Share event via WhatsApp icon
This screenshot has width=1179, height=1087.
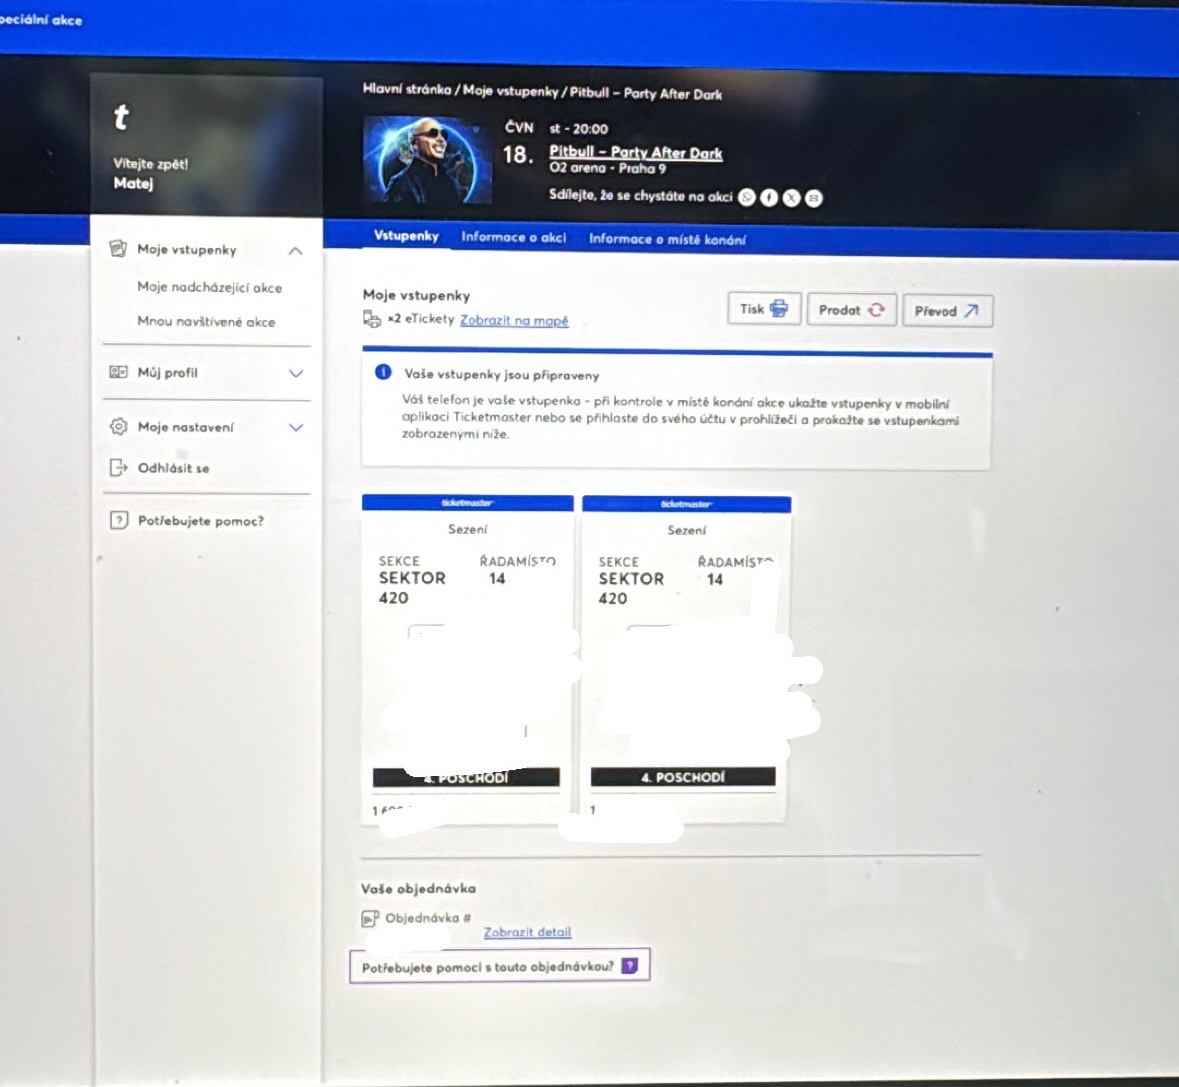(746, 197)
